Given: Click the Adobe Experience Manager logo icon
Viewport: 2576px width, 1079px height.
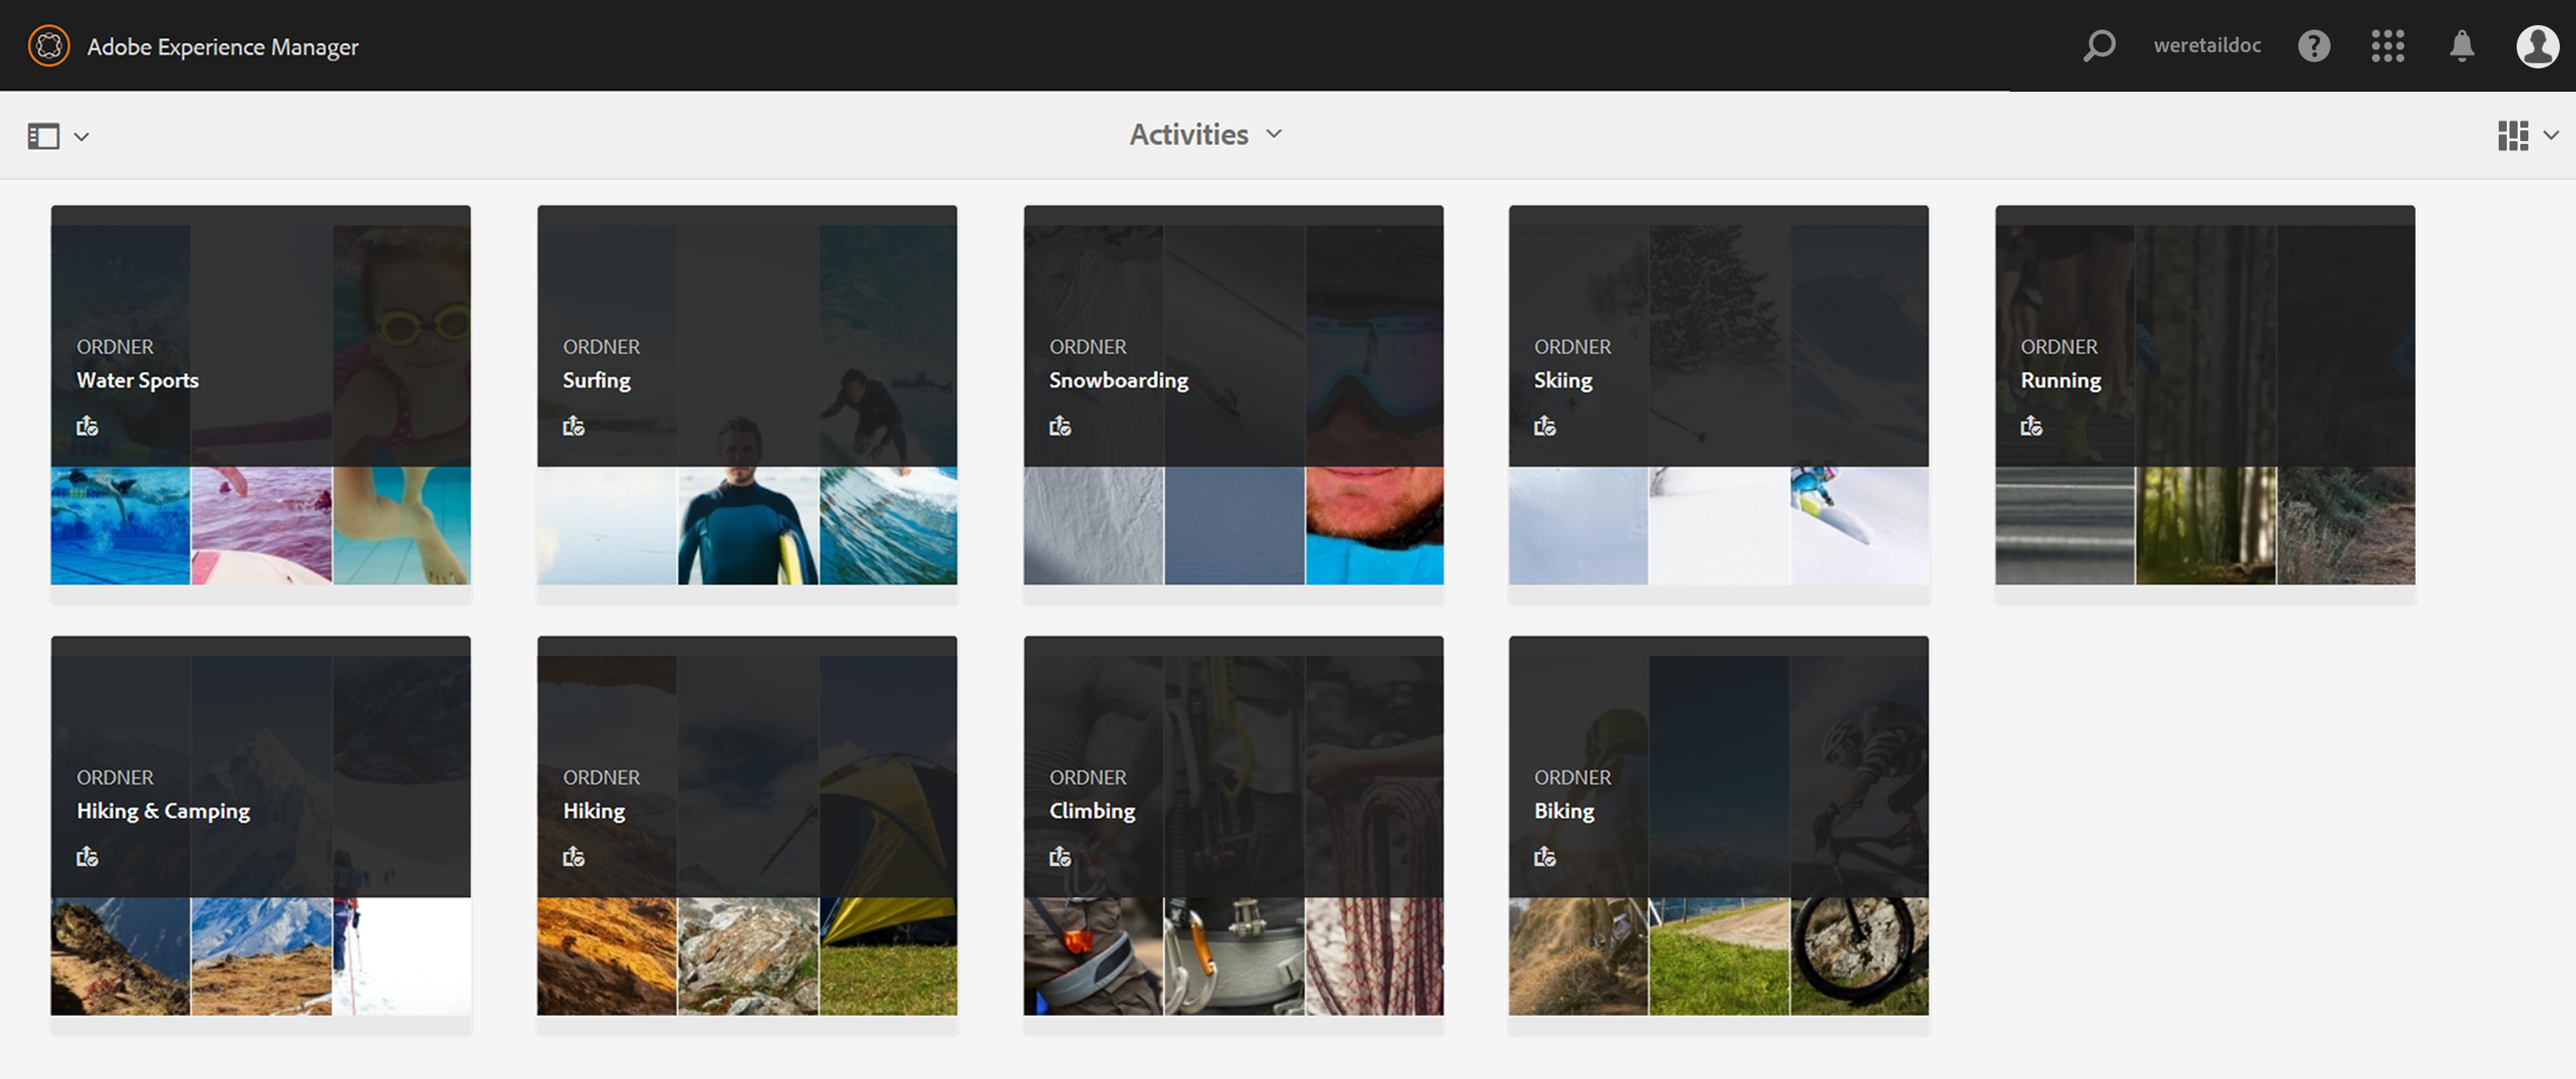Looking at the screenshot, I should [48, 46].
